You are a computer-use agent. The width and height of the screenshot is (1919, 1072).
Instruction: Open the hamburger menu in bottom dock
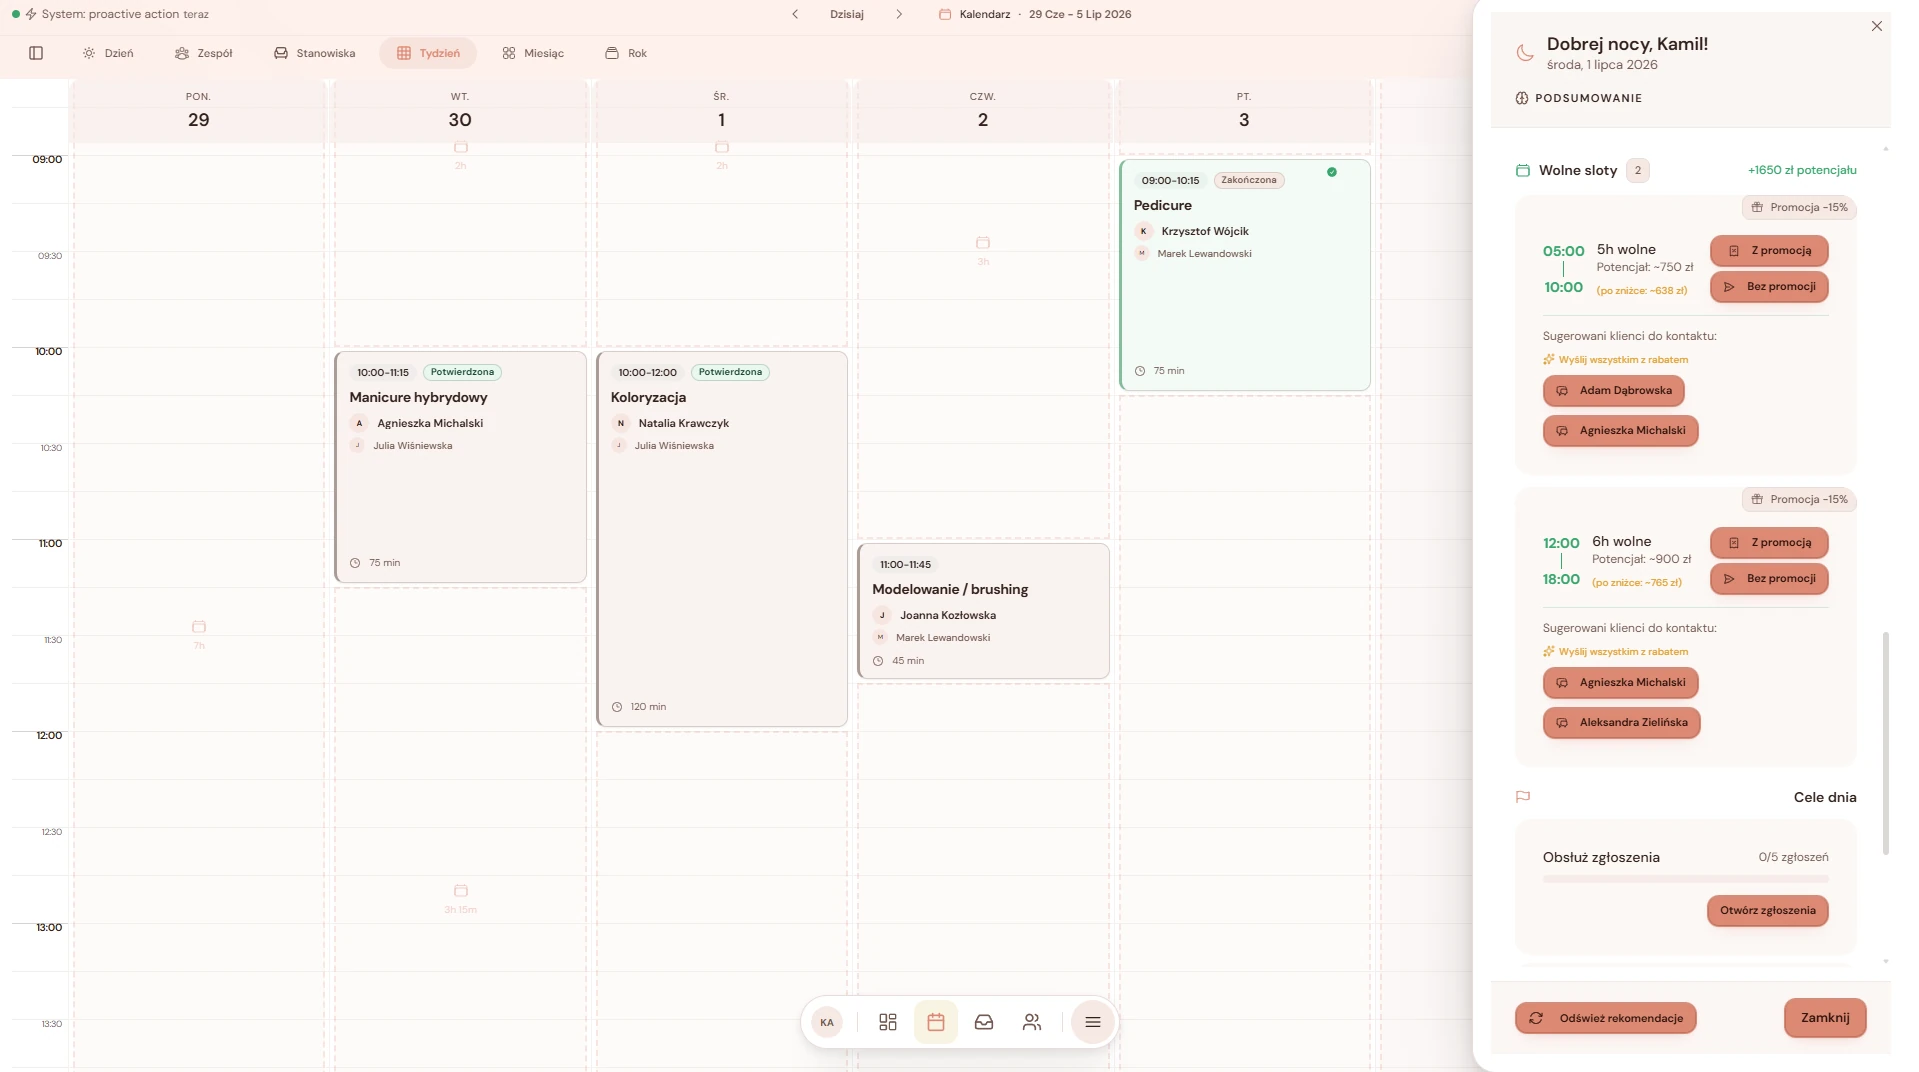pyautogui.click(x=1093, y=1022)
